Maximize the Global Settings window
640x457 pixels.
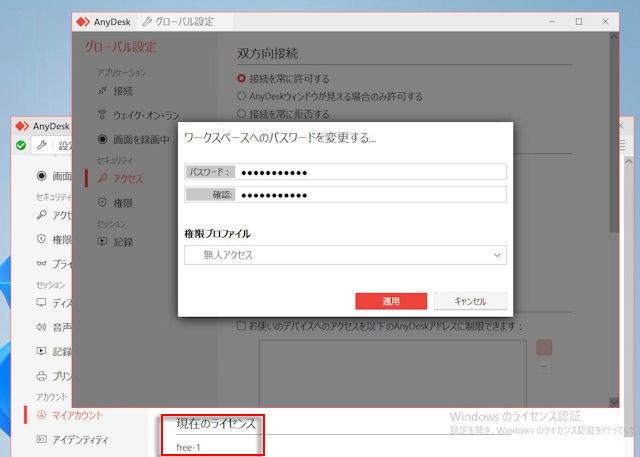579,22
